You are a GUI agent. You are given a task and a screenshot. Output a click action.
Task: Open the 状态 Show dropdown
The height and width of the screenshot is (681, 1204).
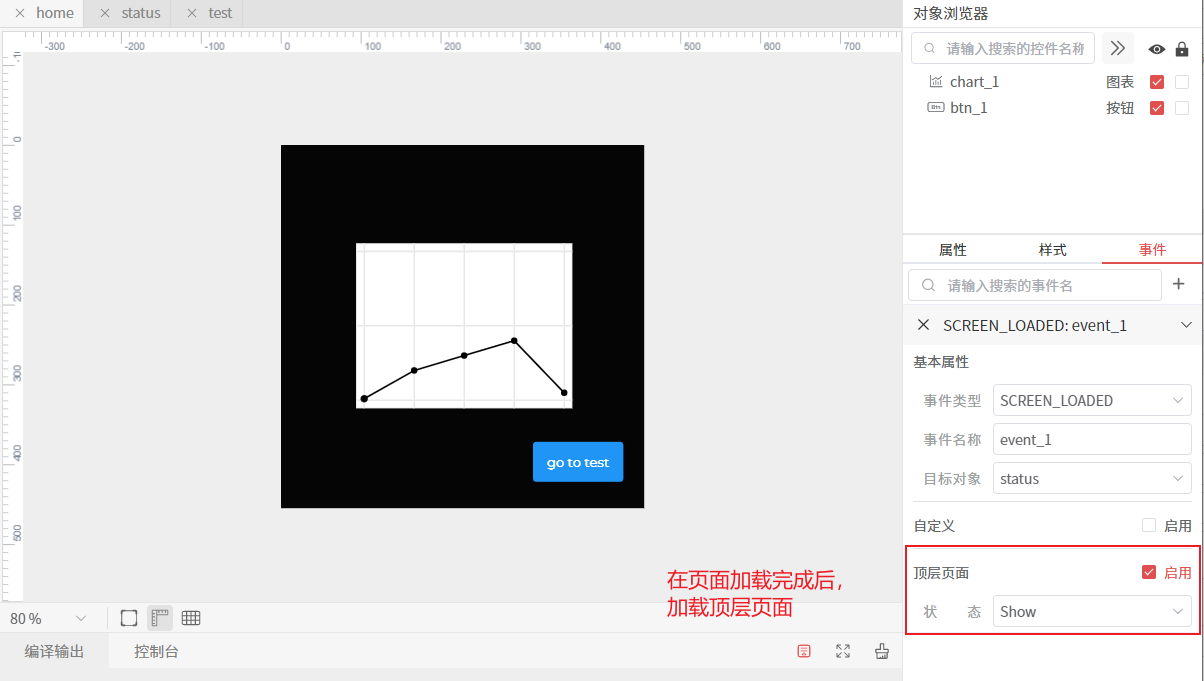1092,611
